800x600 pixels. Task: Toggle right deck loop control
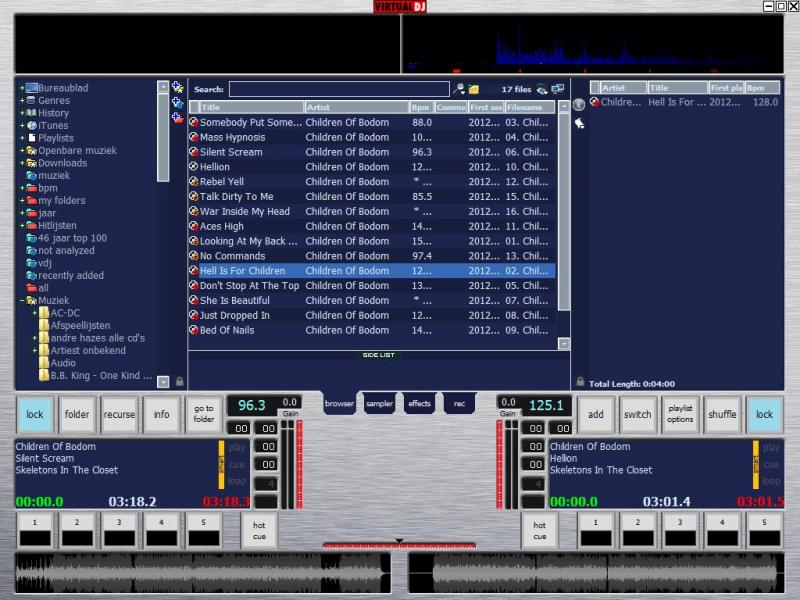(771, 481)
